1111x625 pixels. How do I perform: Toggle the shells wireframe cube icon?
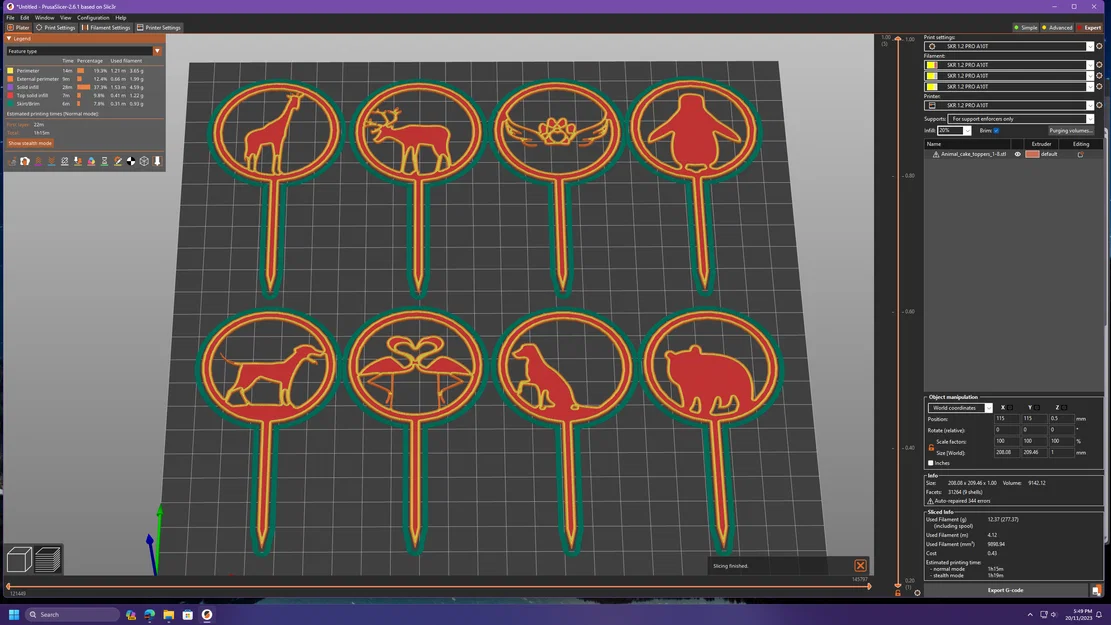pos(144,162)
